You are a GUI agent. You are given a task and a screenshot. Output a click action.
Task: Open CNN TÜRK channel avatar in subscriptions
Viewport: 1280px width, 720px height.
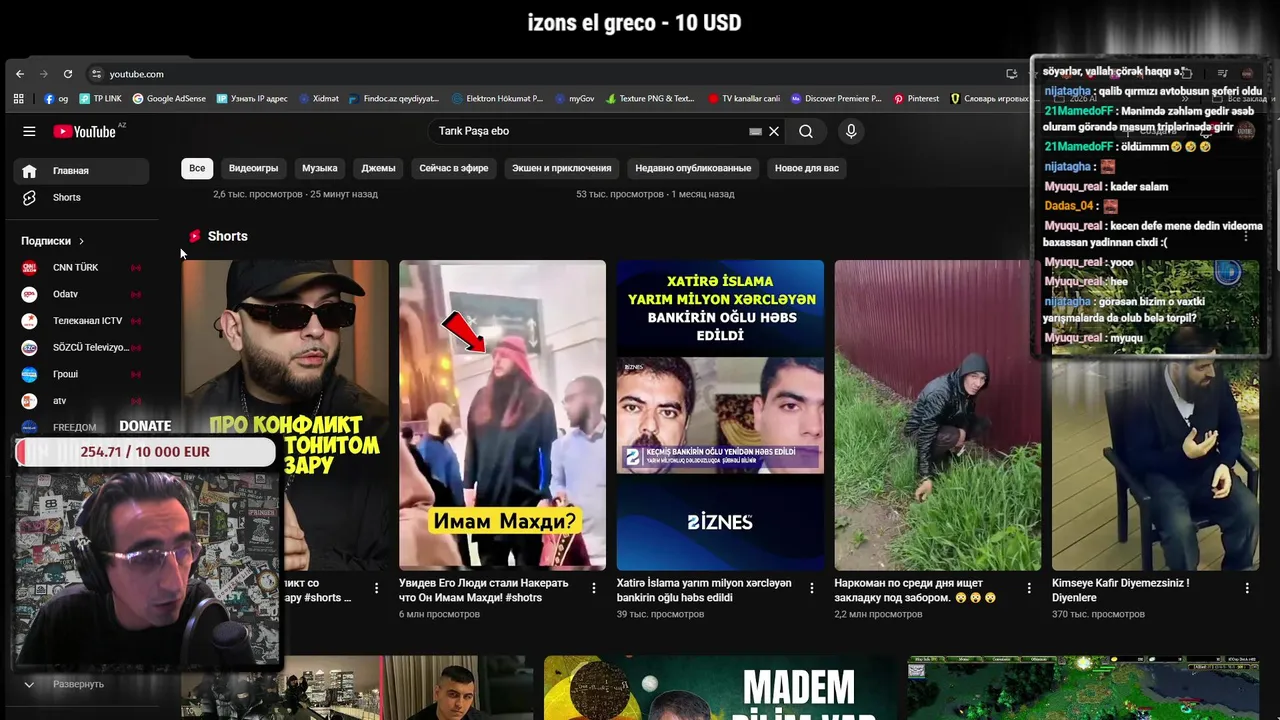click(30, 267)
